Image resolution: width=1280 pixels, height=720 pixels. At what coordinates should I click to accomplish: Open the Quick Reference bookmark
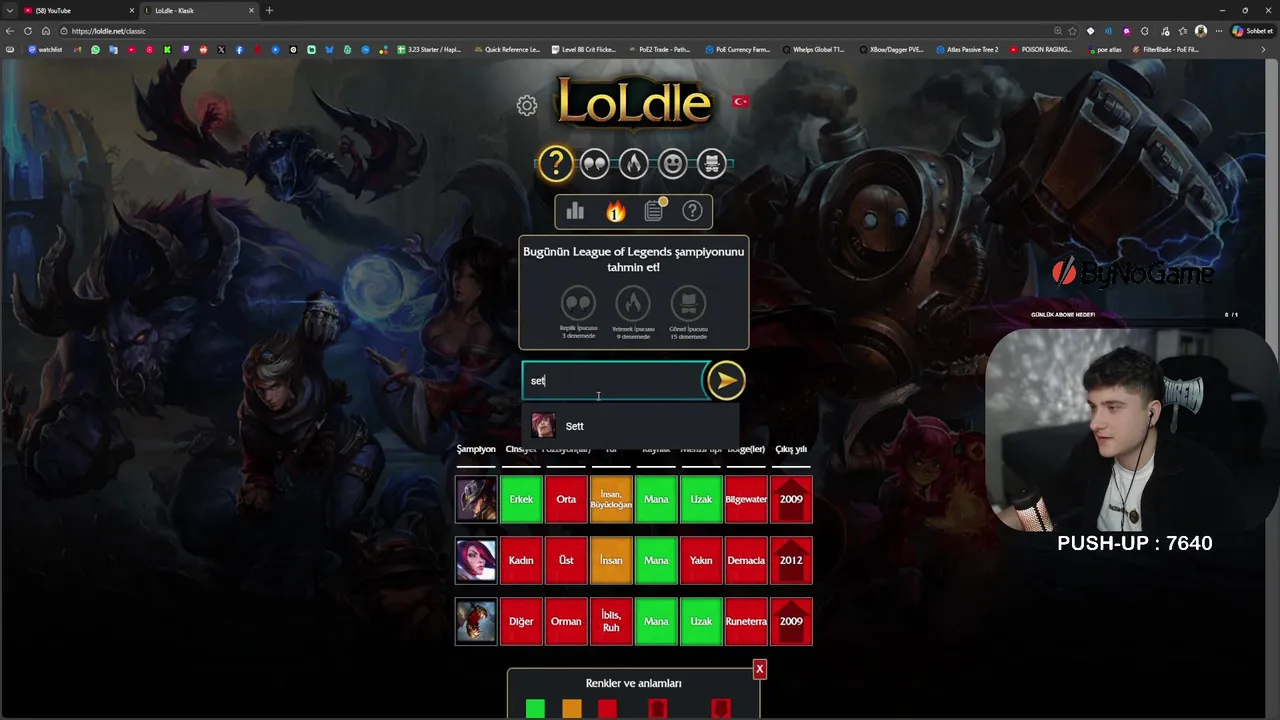coord(508,49)
